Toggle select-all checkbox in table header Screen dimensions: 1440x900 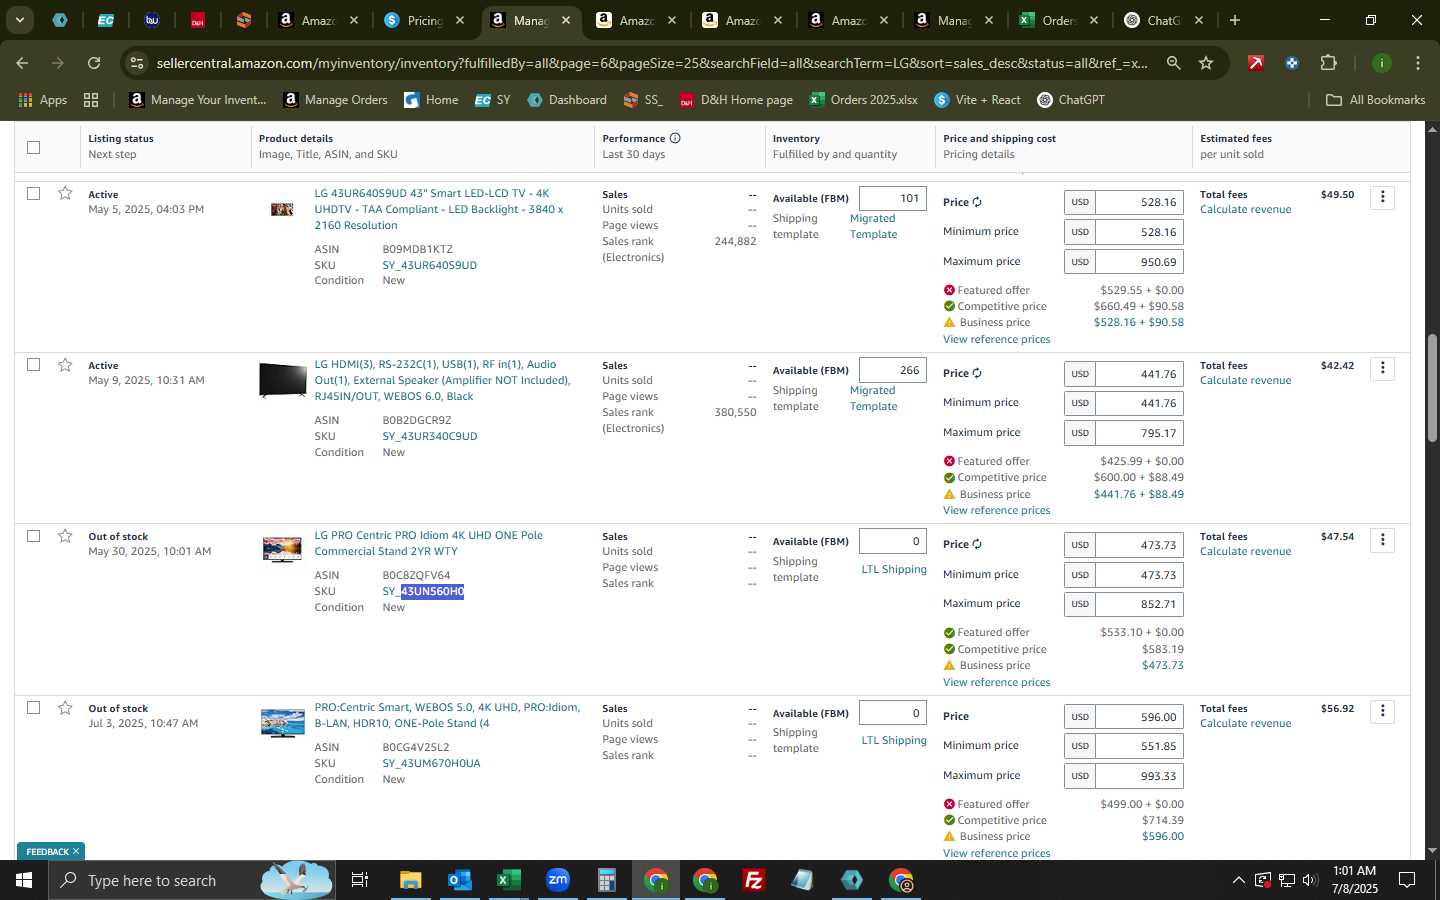[x=33, y=147]
